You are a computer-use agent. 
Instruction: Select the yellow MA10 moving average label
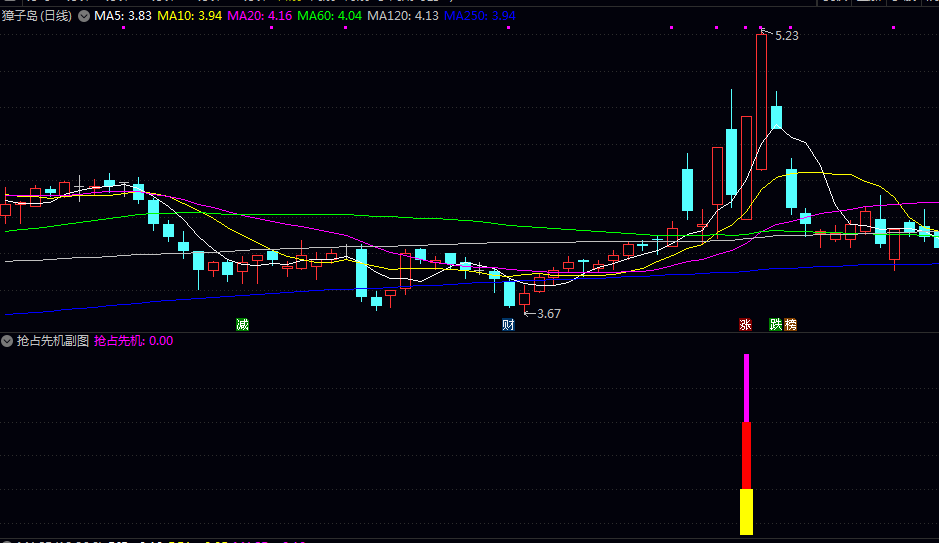tap(190, 16)
